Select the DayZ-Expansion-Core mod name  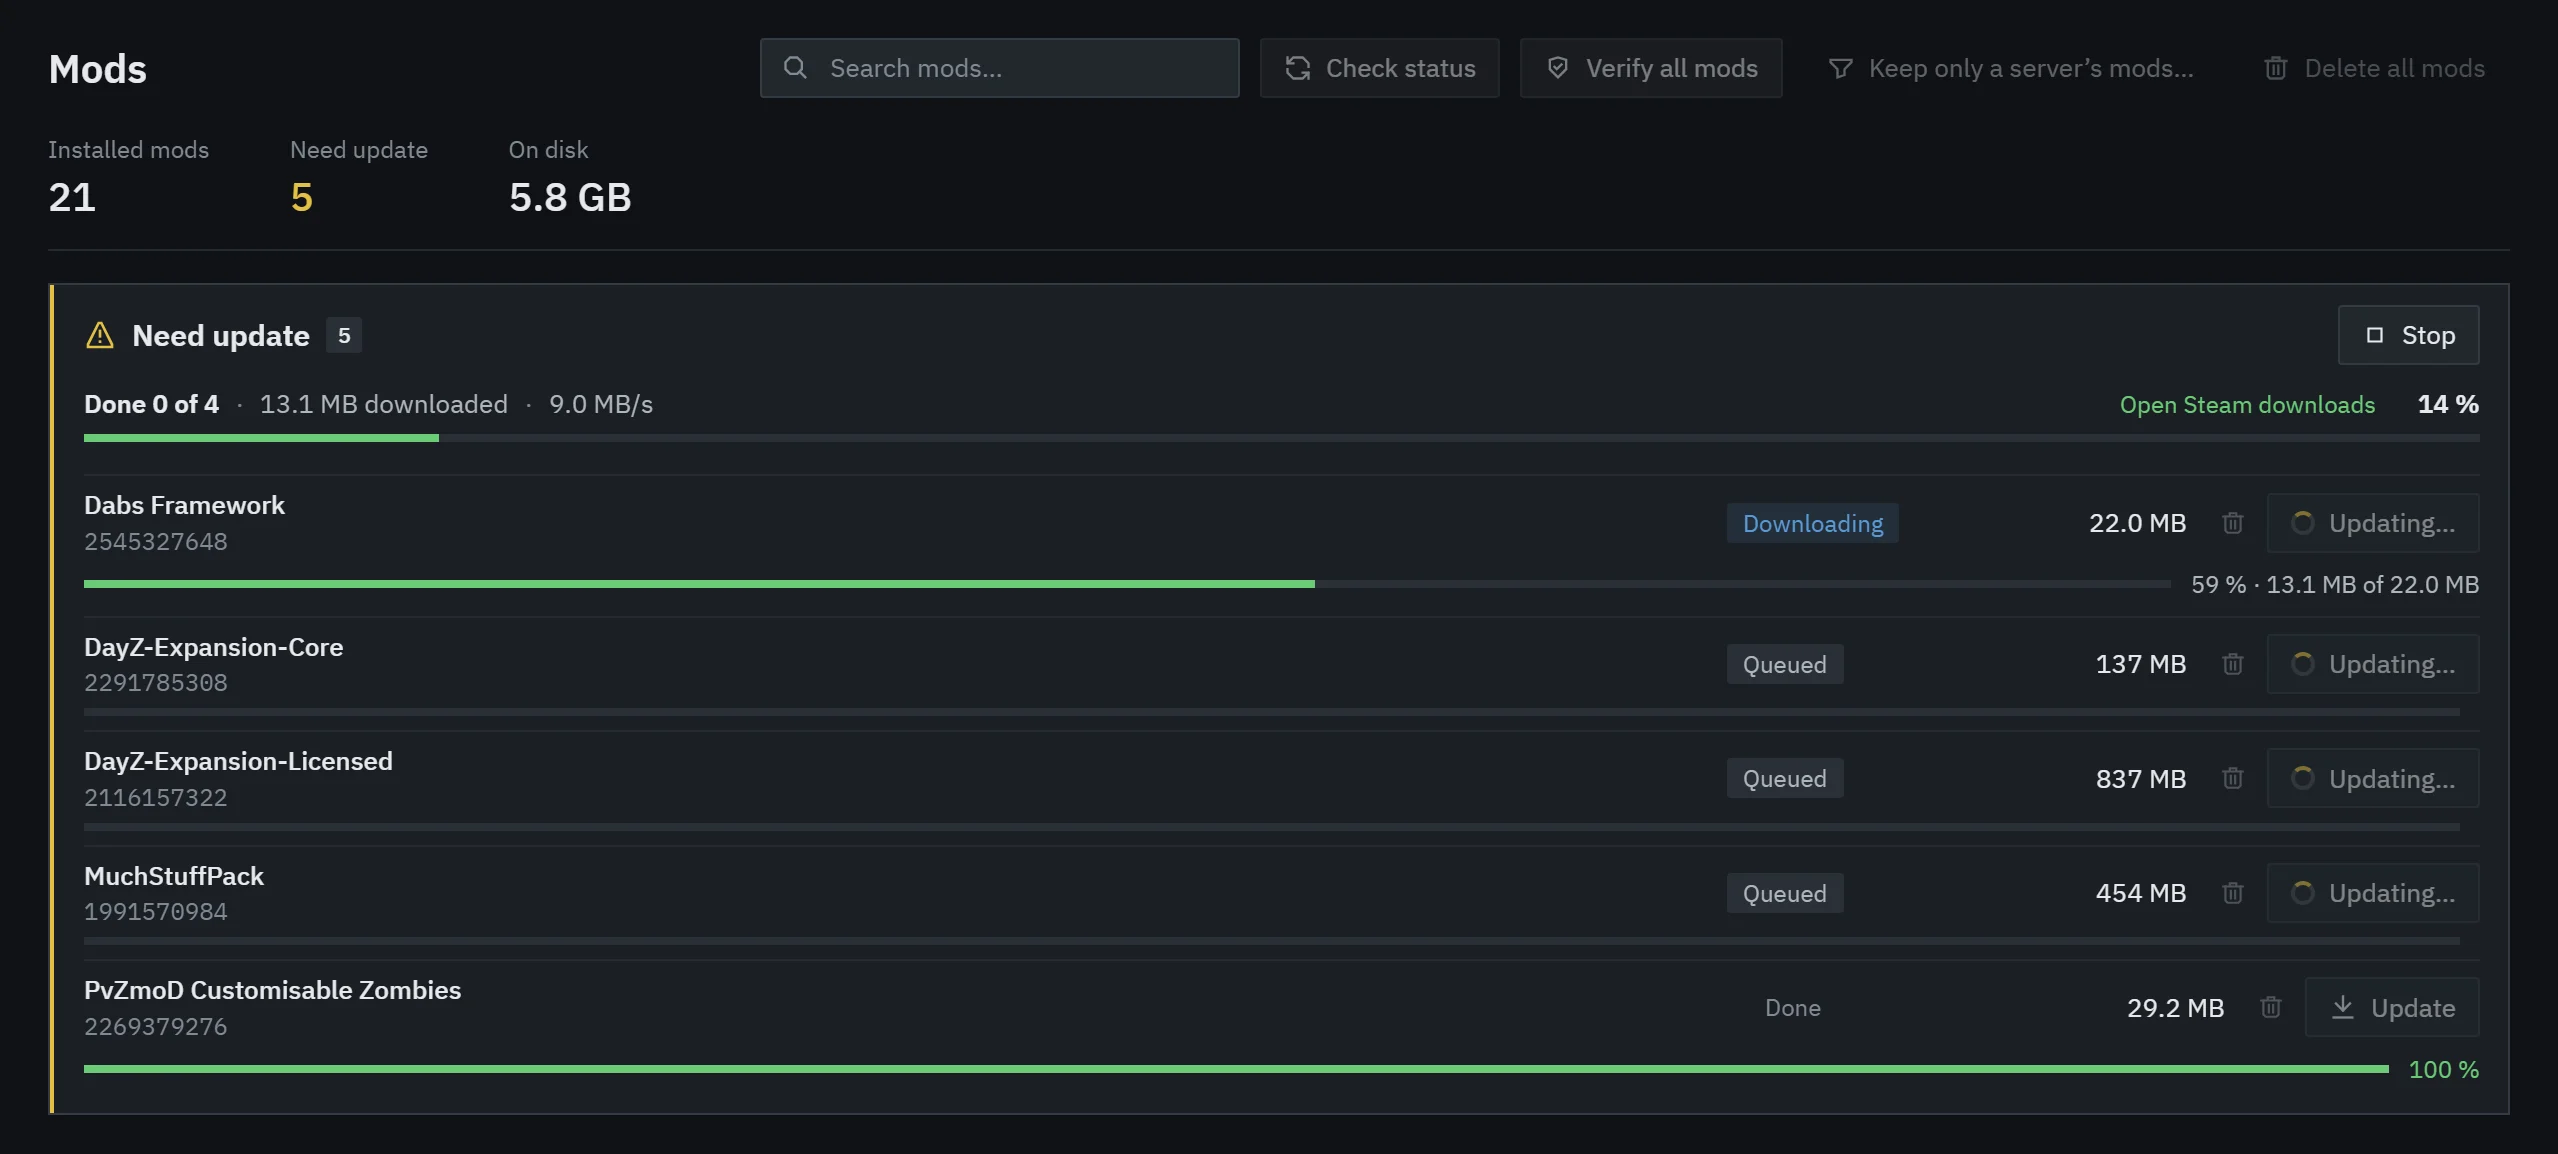click(x=213, y=647)
